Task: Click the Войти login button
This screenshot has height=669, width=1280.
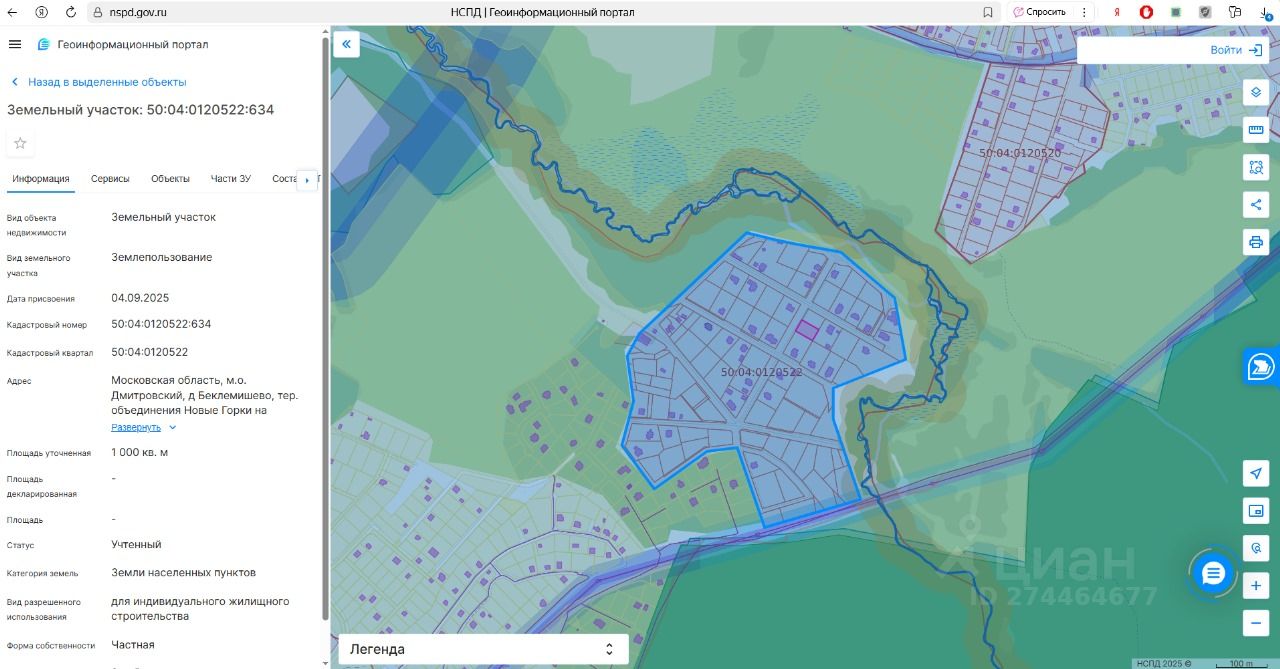Action: [1236, 50]
